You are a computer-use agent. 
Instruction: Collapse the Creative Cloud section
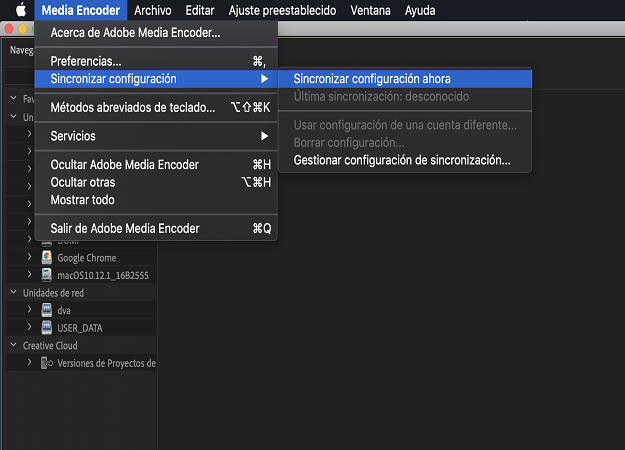pyautogui.click(x=14, y=345)
